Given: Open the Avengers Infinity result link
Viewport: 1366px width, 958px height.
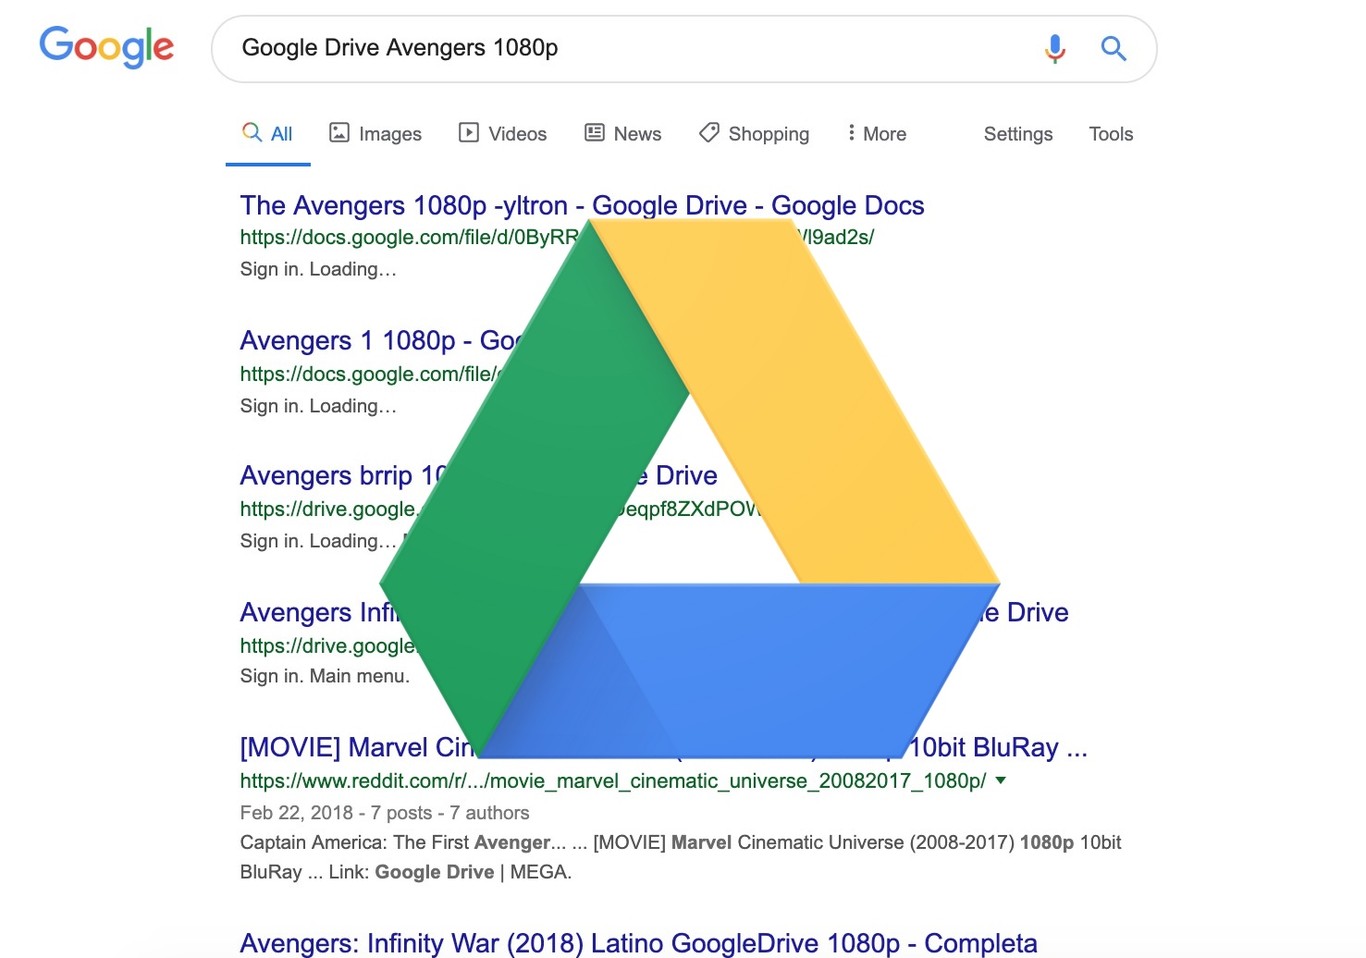Looking at the screenshot, I should click(x=319, y=612).
